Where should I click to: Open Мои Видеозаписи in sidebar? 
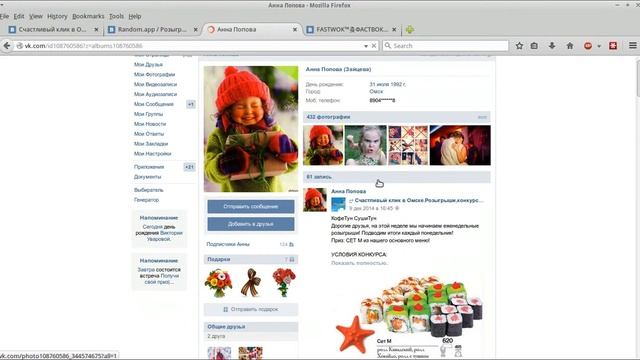[155, 84]
